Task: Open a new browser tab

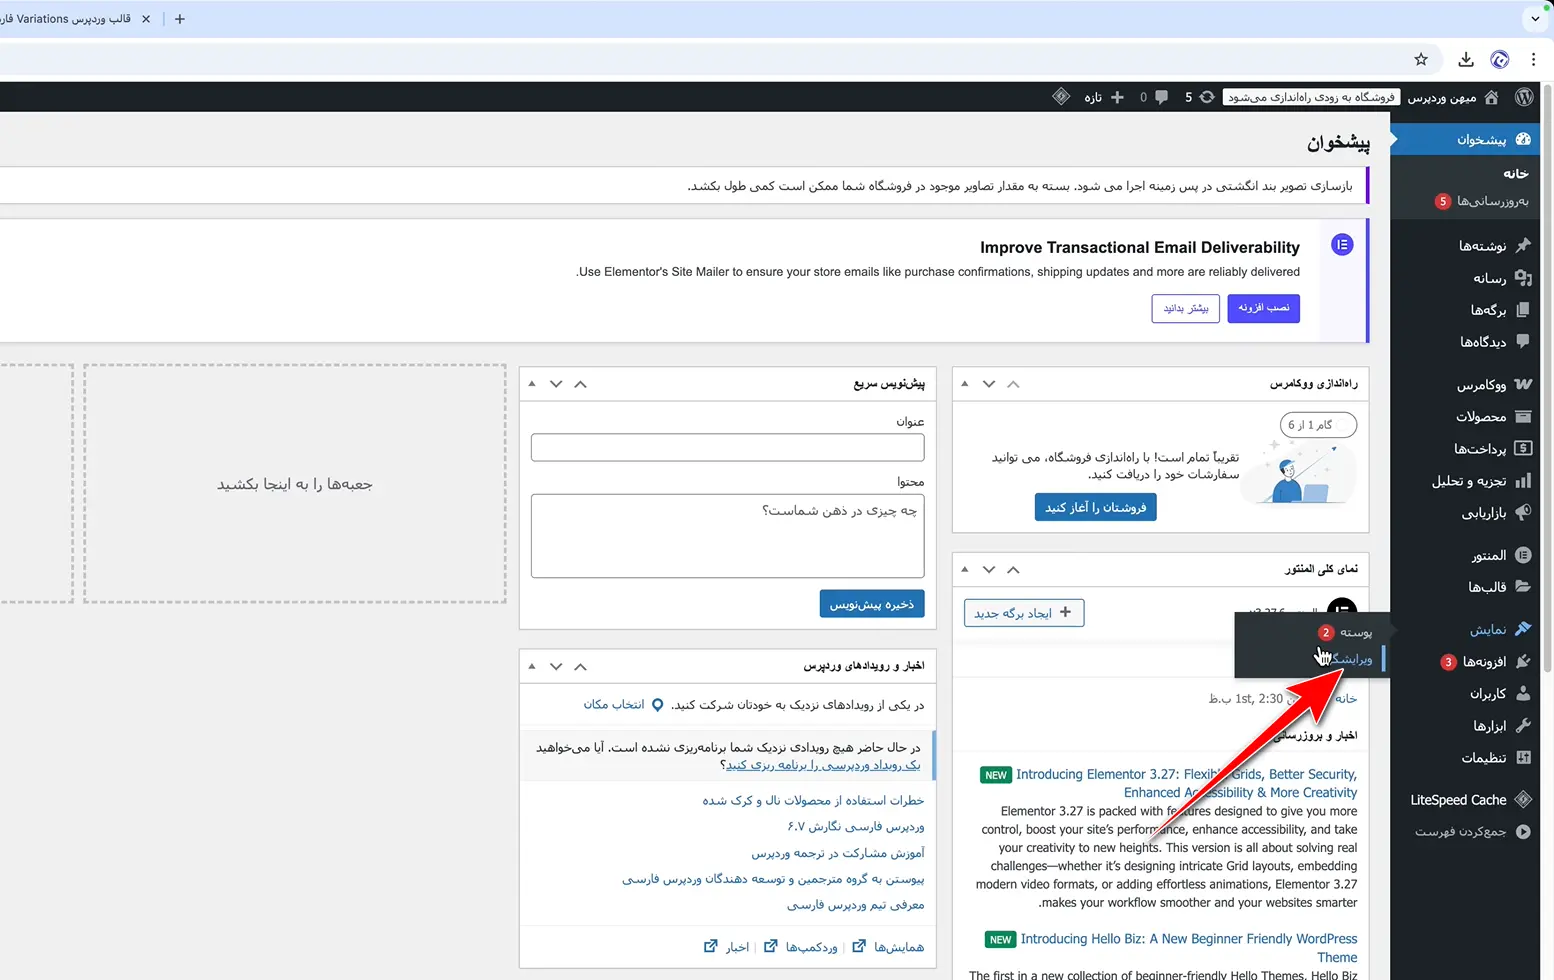Action: coord(180,19)
